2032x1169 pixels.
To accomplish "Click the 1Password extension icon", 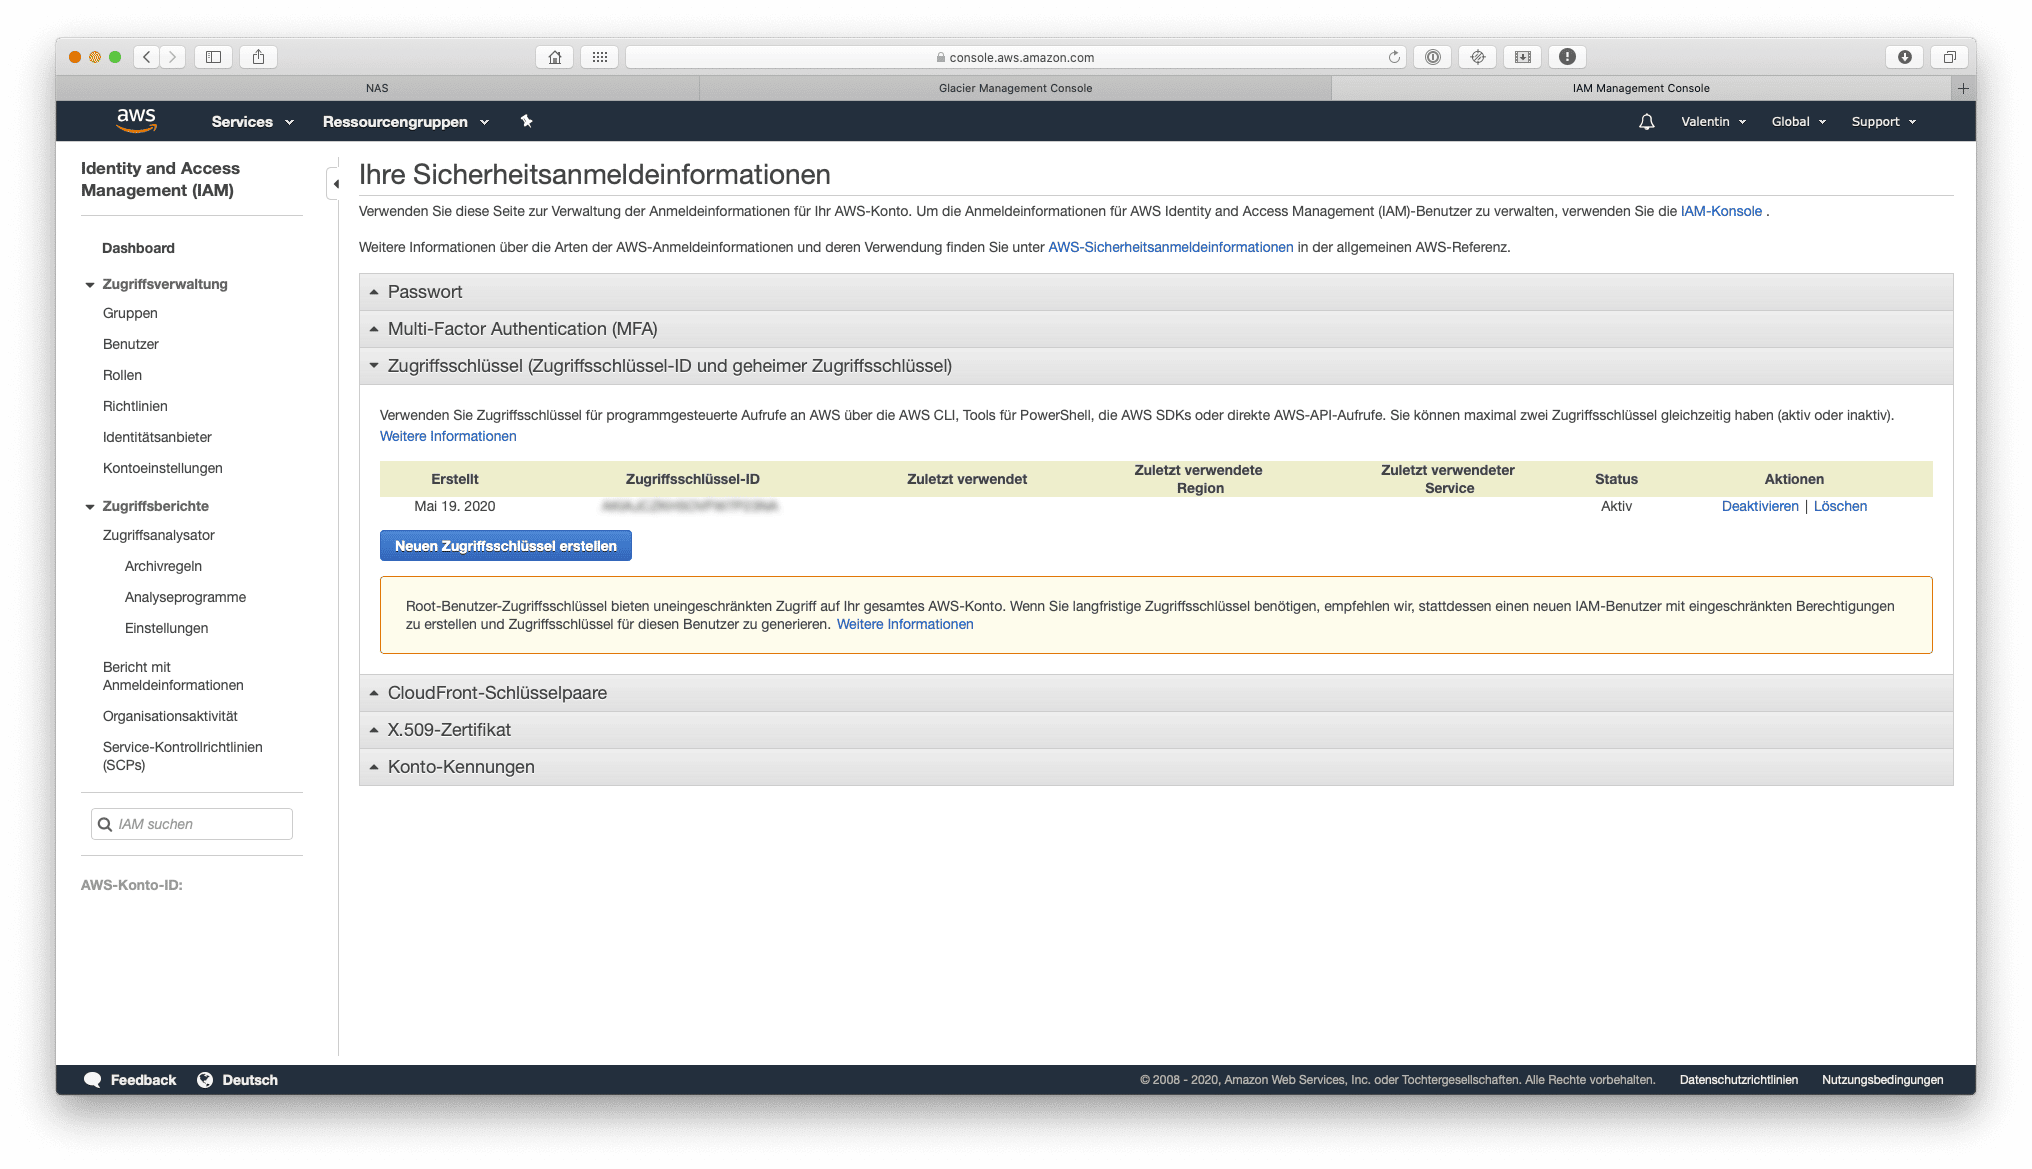I will click(x=1433, y=57).
